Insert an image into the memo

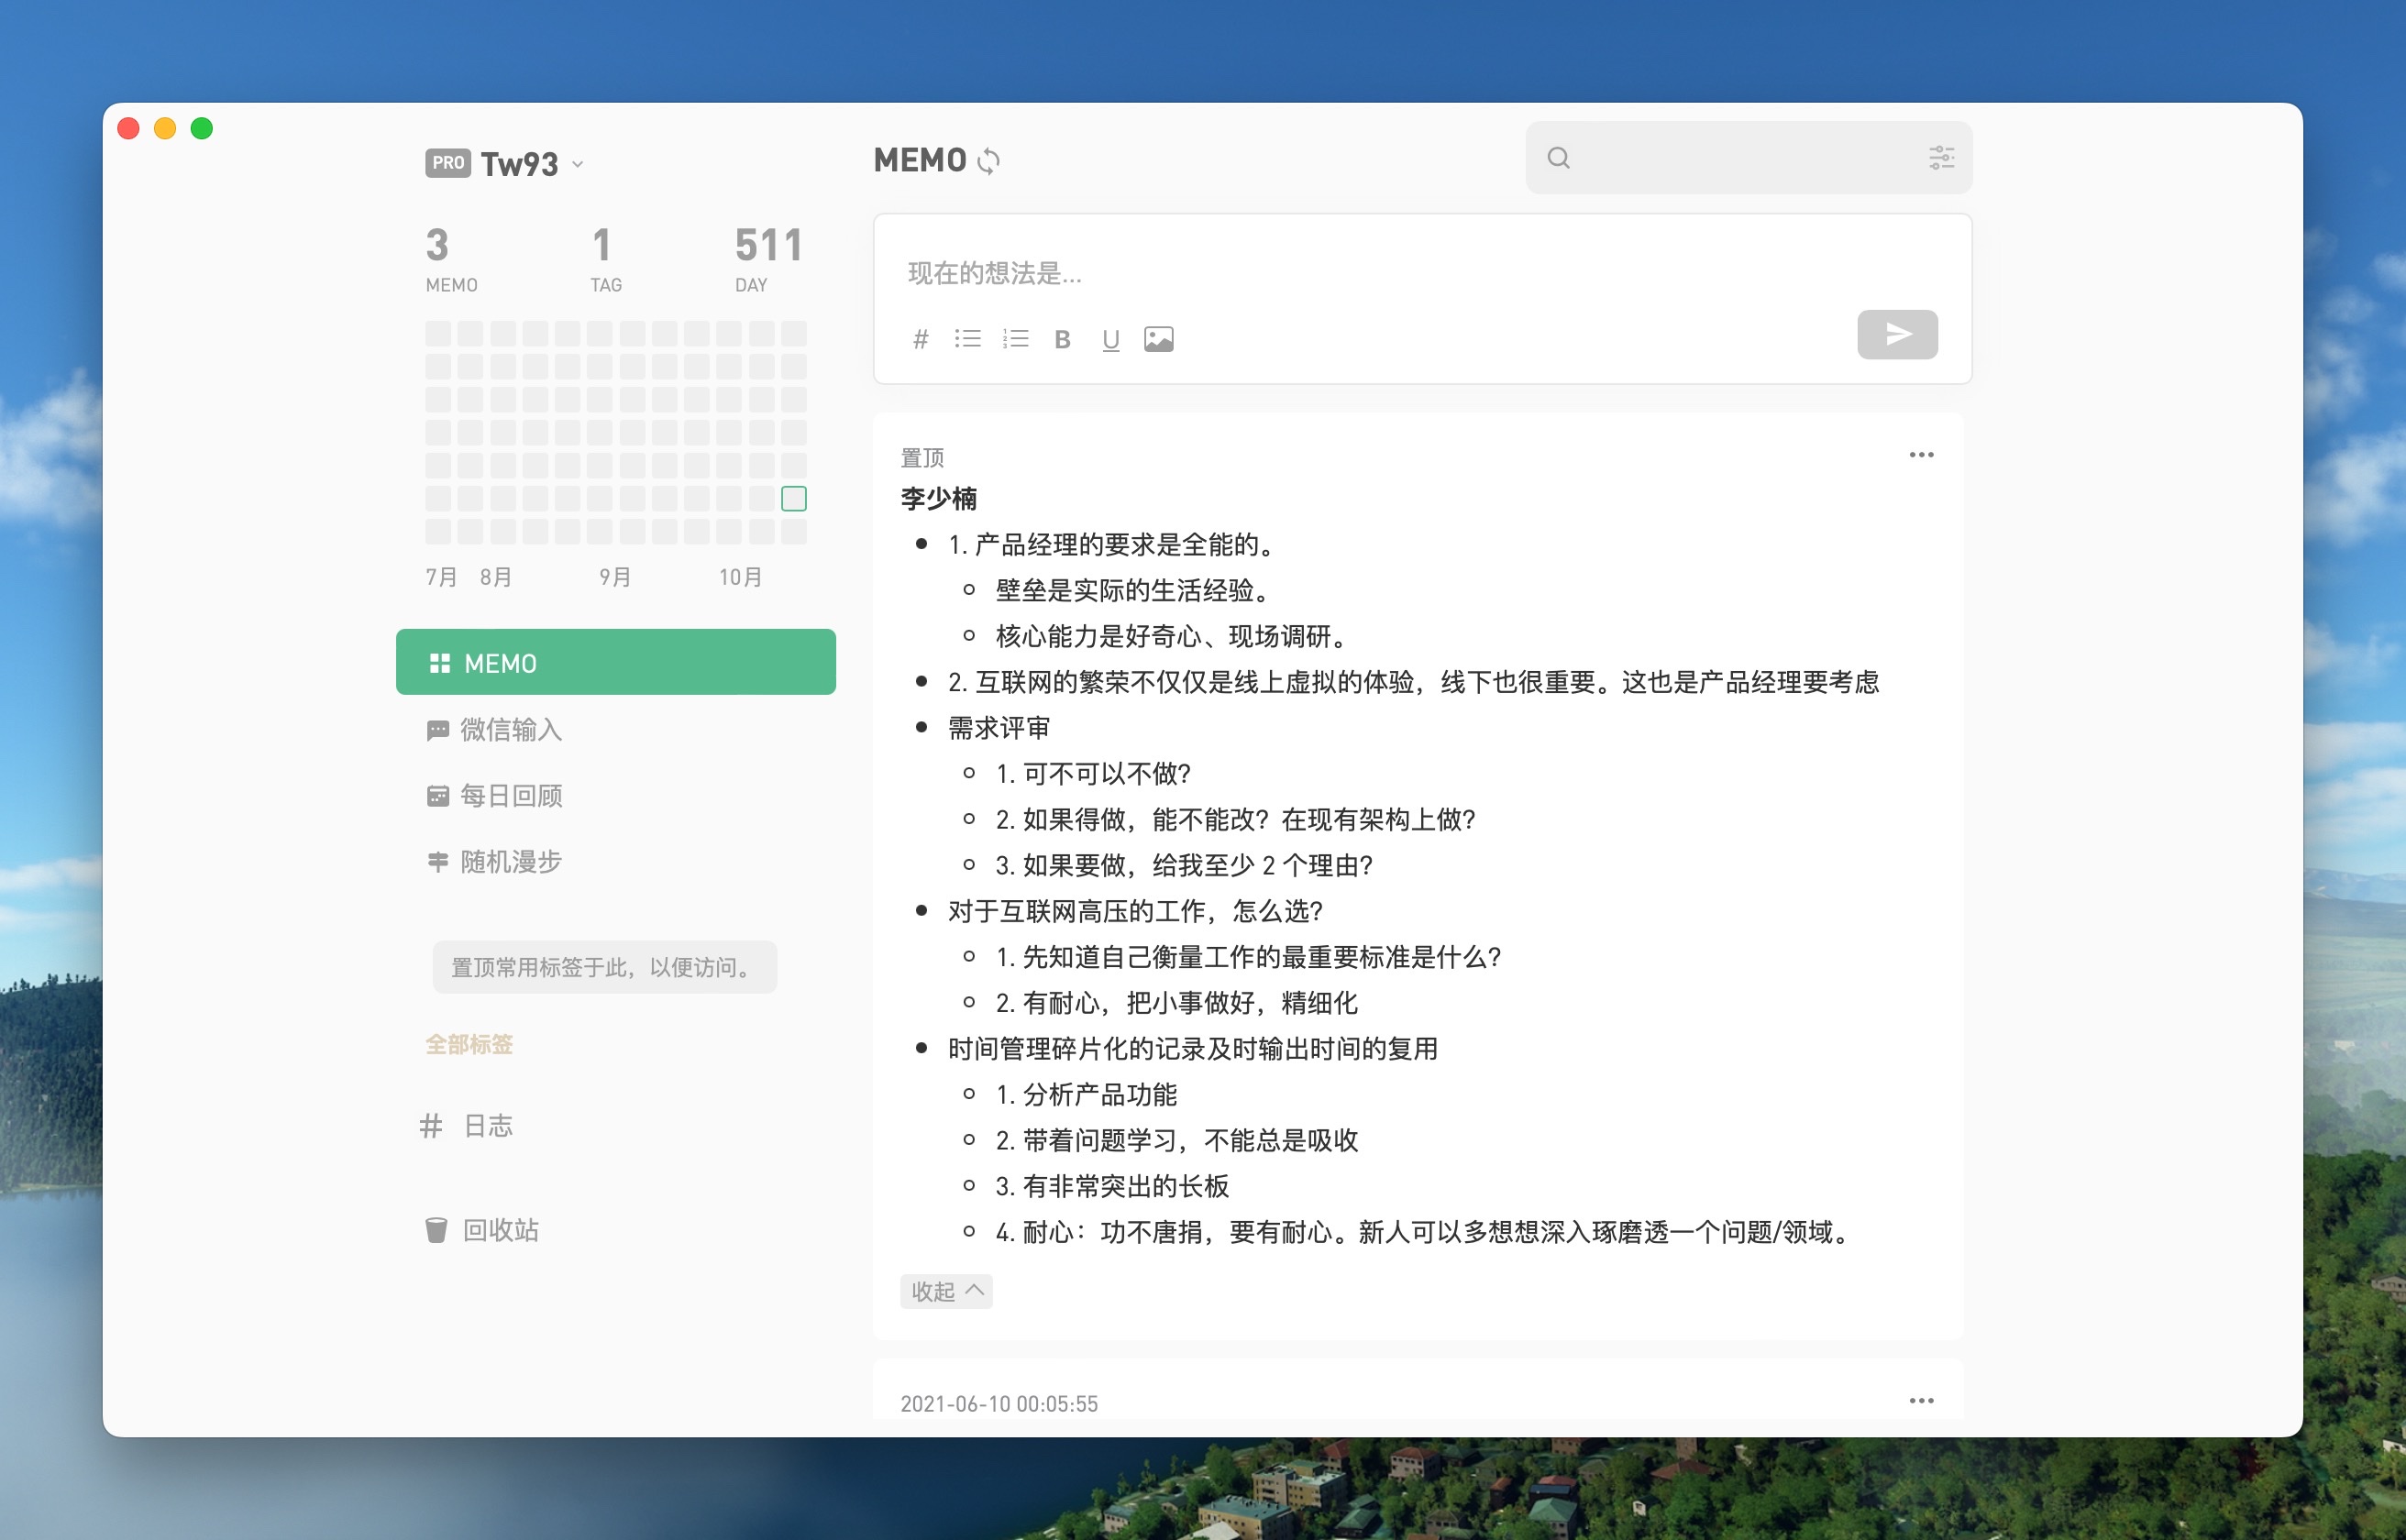click(x=1158, y=339)
